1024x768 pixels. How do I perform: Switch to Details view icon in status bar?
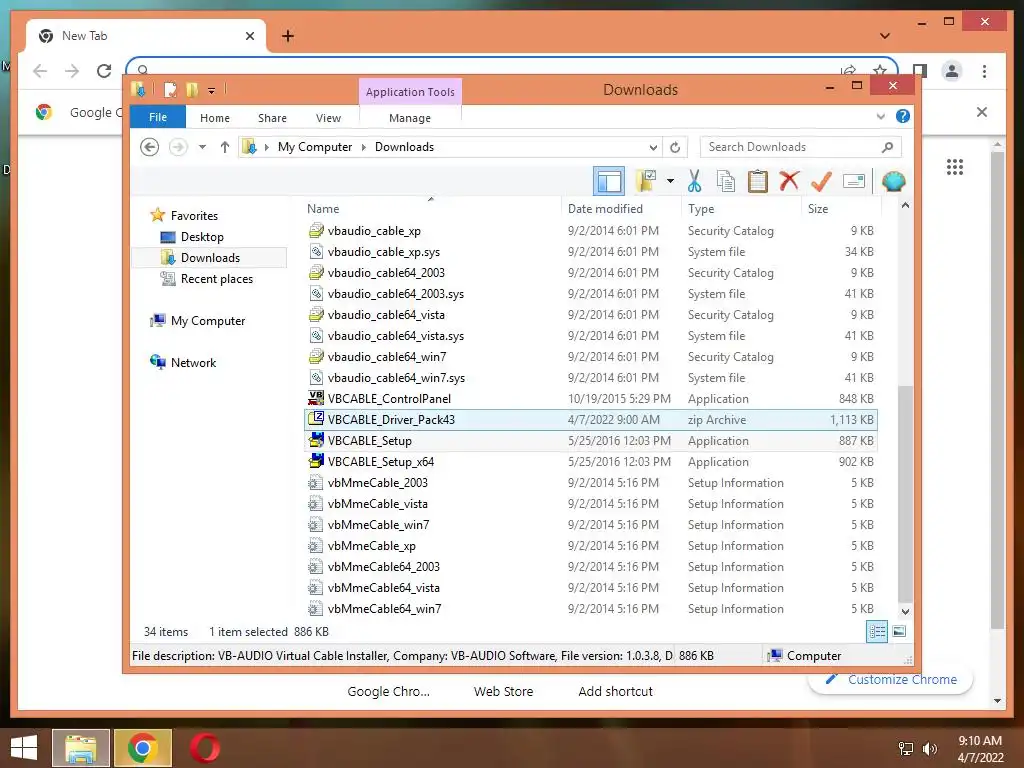(x=876, y=631)
